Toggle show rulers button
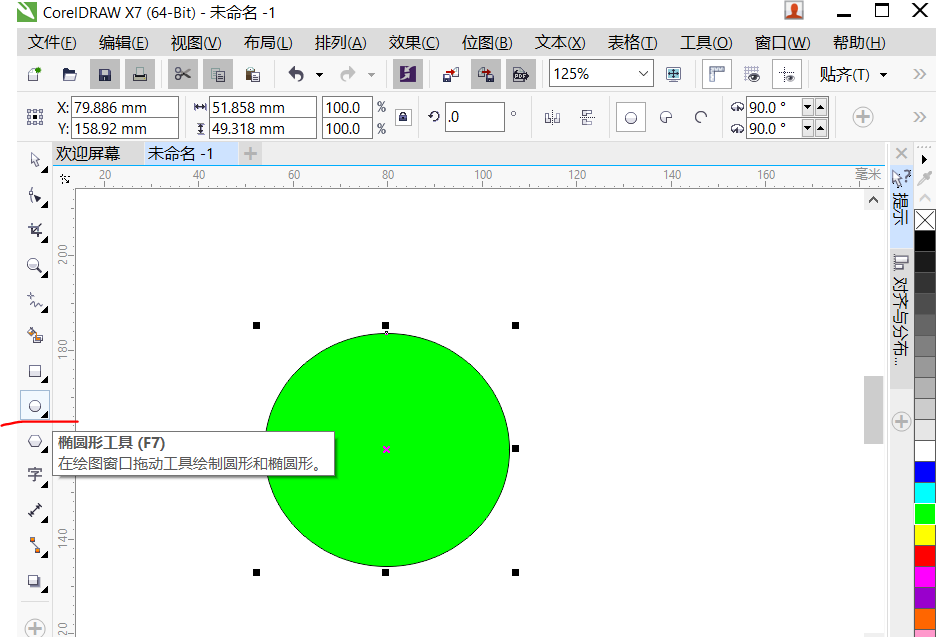This screenshot has height=637, width=936. (716, 74)
